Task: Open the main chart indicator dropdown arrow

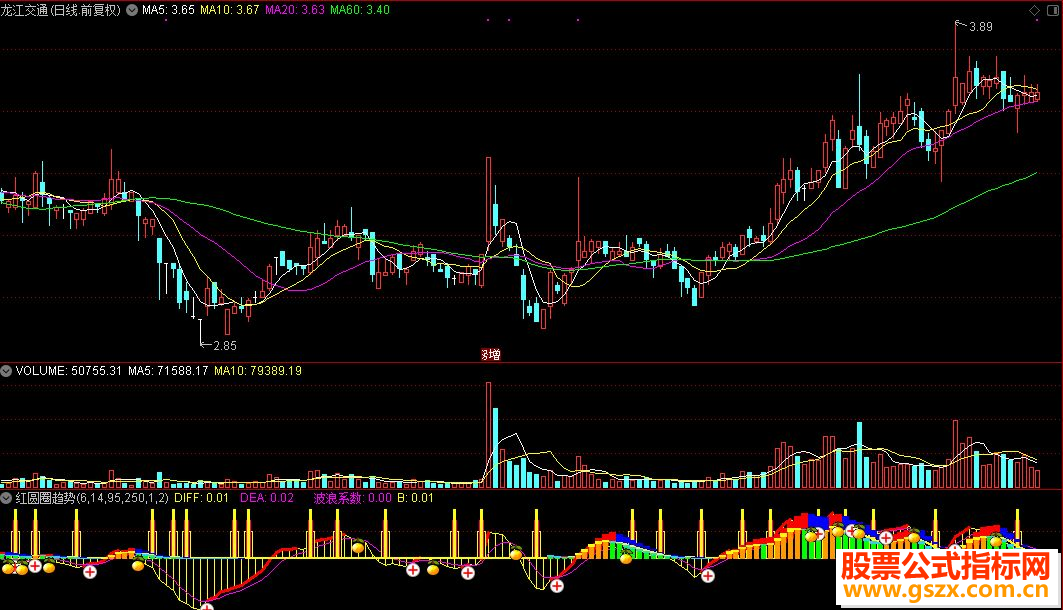Action: (x=132, y=10)
